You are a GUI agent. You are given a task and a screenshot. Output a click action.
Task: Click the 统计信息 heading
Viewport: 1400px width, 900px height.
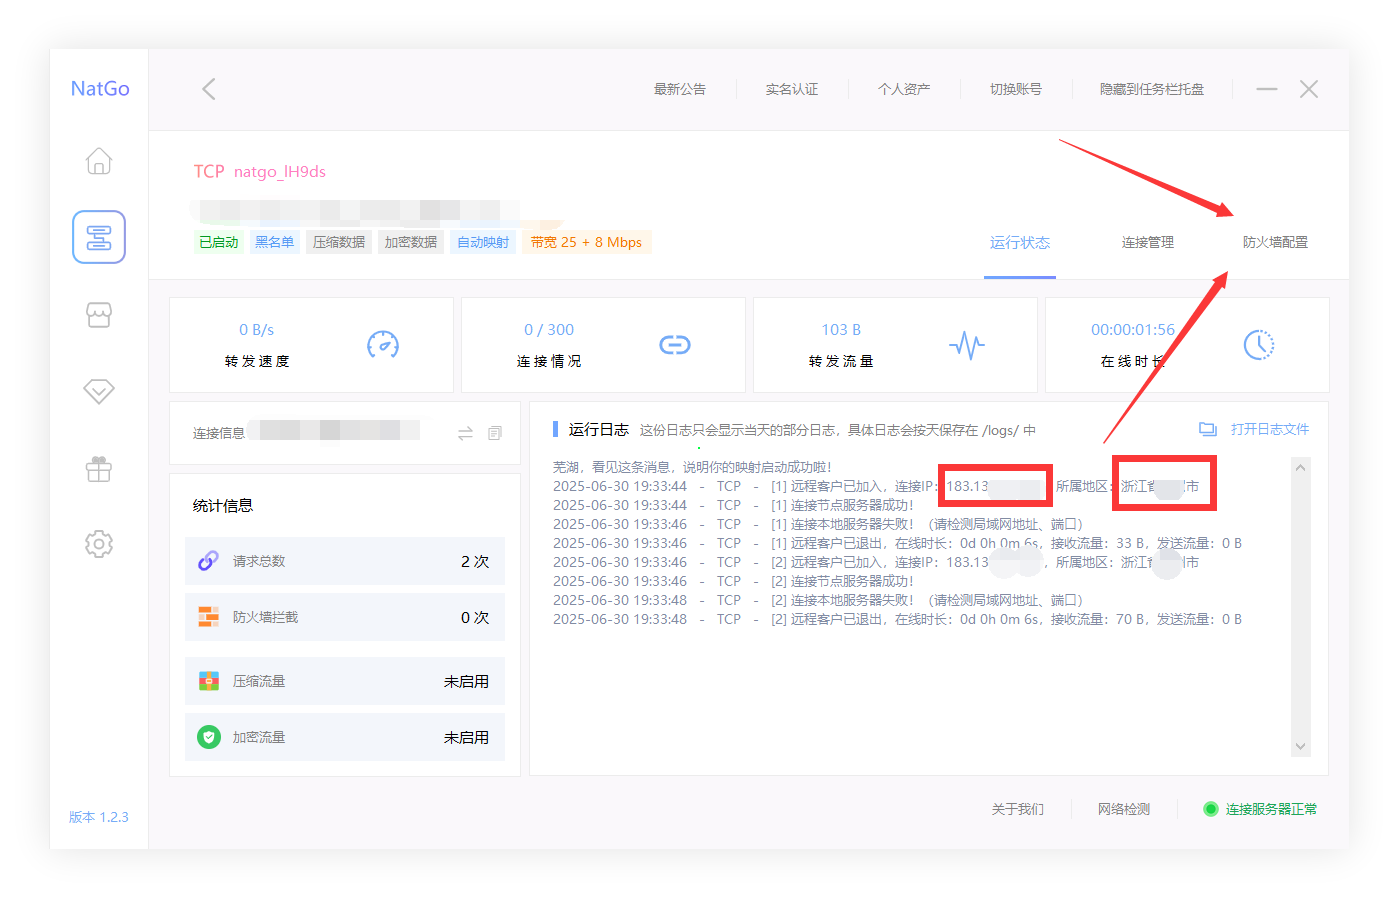click(223, 505)
